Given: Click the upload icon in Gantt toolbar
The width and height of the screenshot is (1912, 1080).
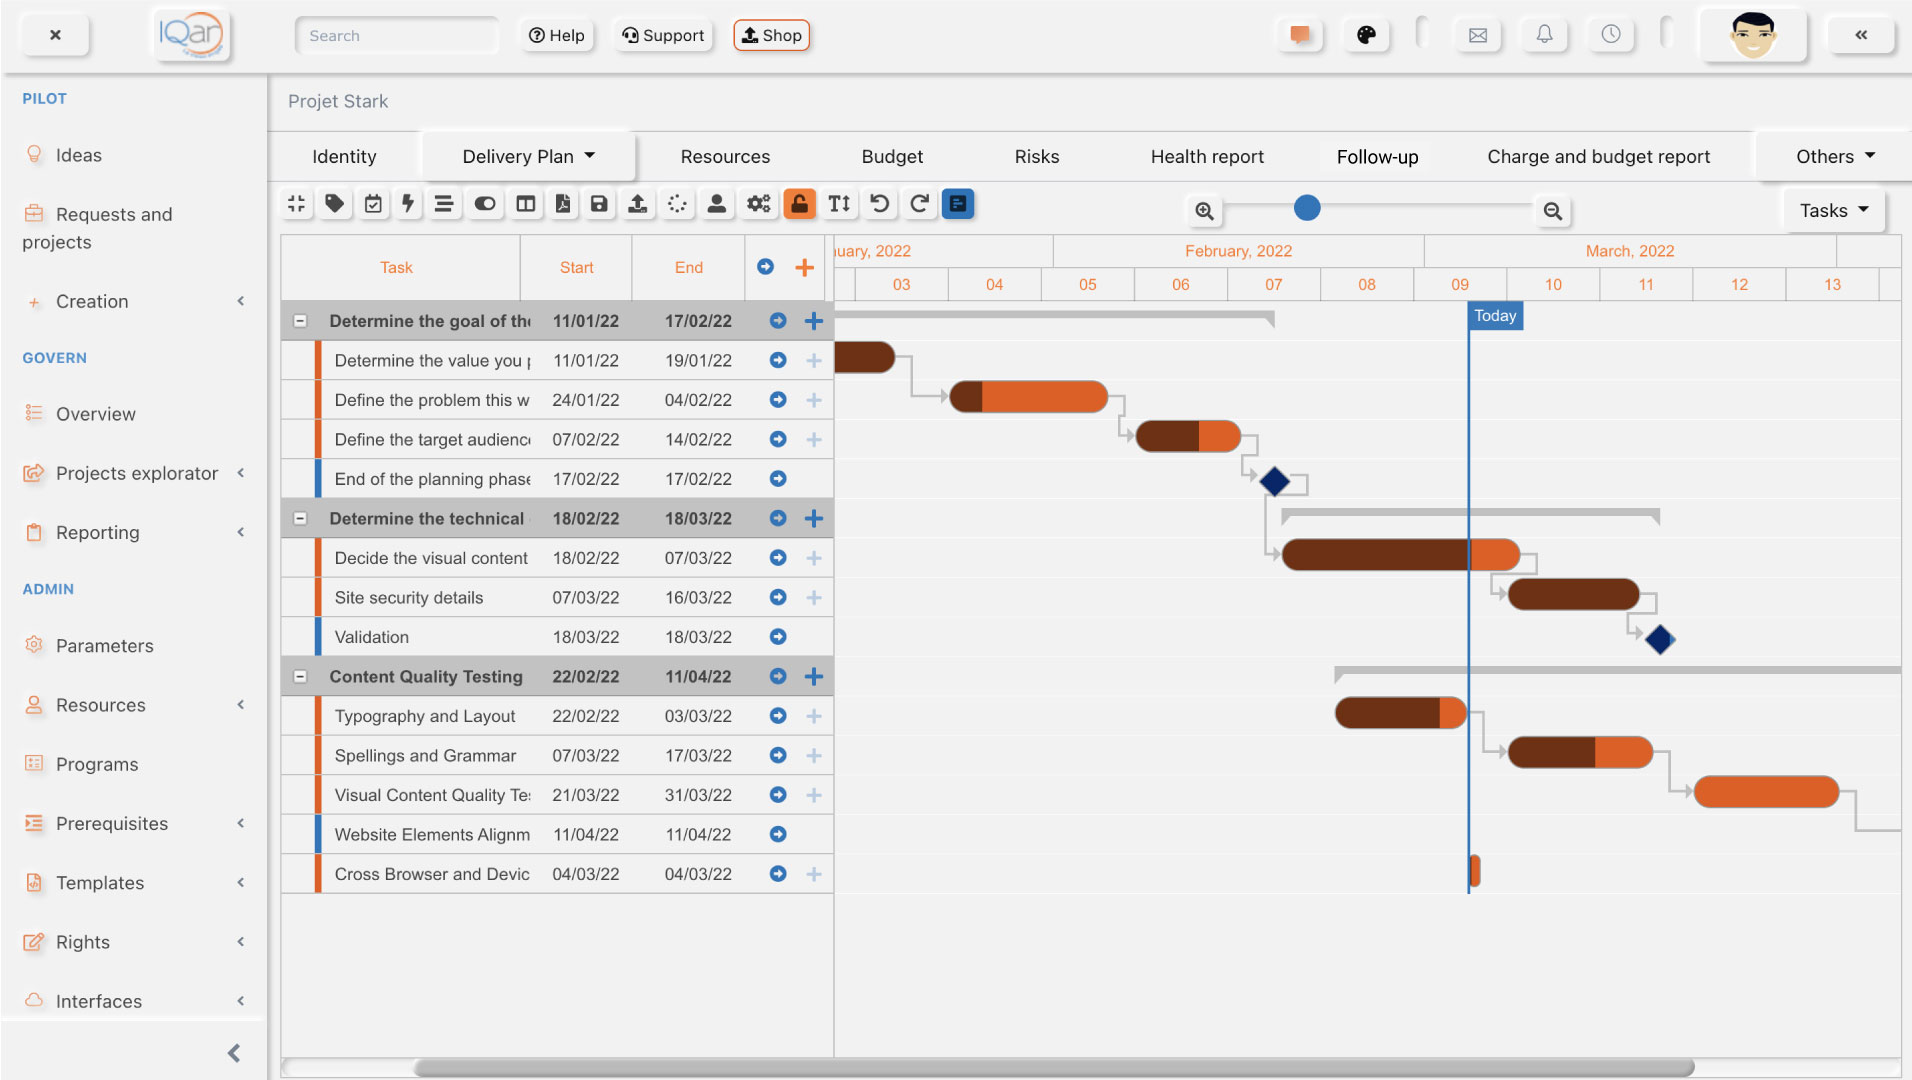Looking at the screenshot, I should tap(637, 204).
